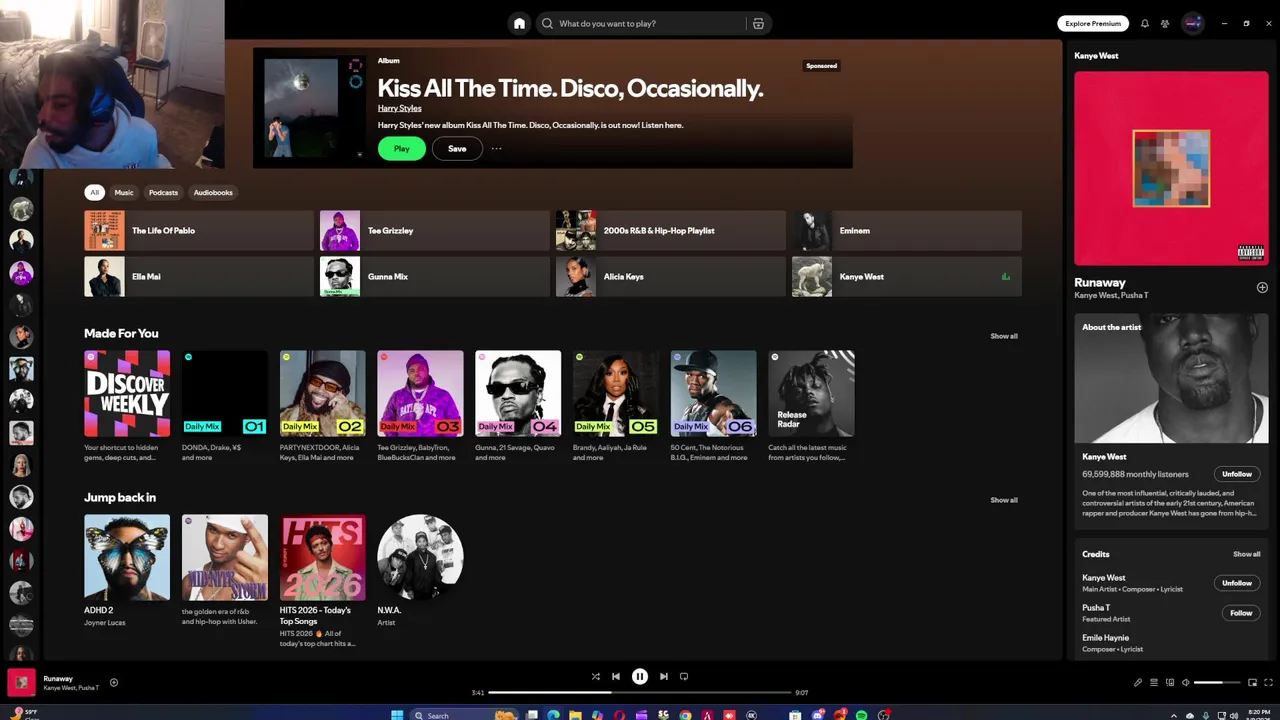Open the Windows Start menu

(x=397, y=715)
